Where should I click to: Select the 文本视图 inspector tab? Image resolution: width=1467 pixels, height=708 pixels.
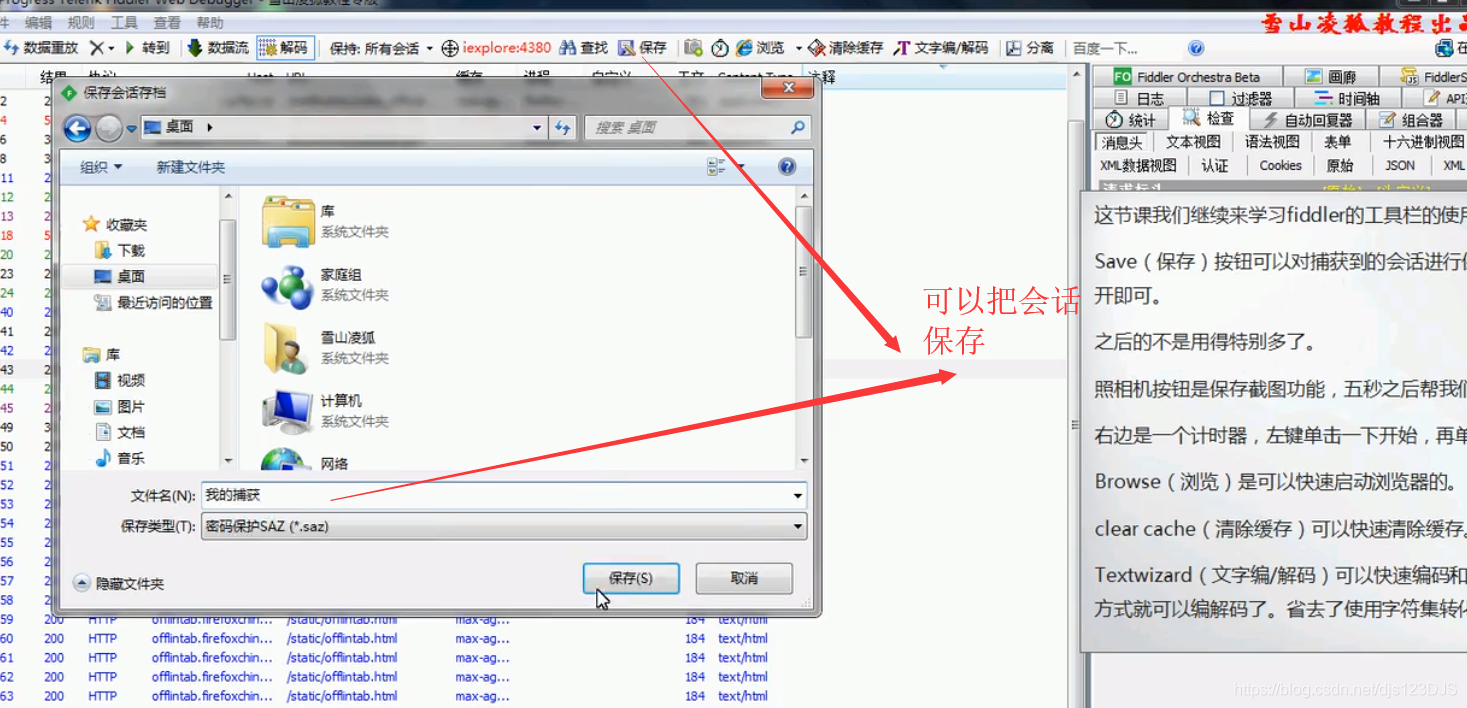click(1193, 142)
